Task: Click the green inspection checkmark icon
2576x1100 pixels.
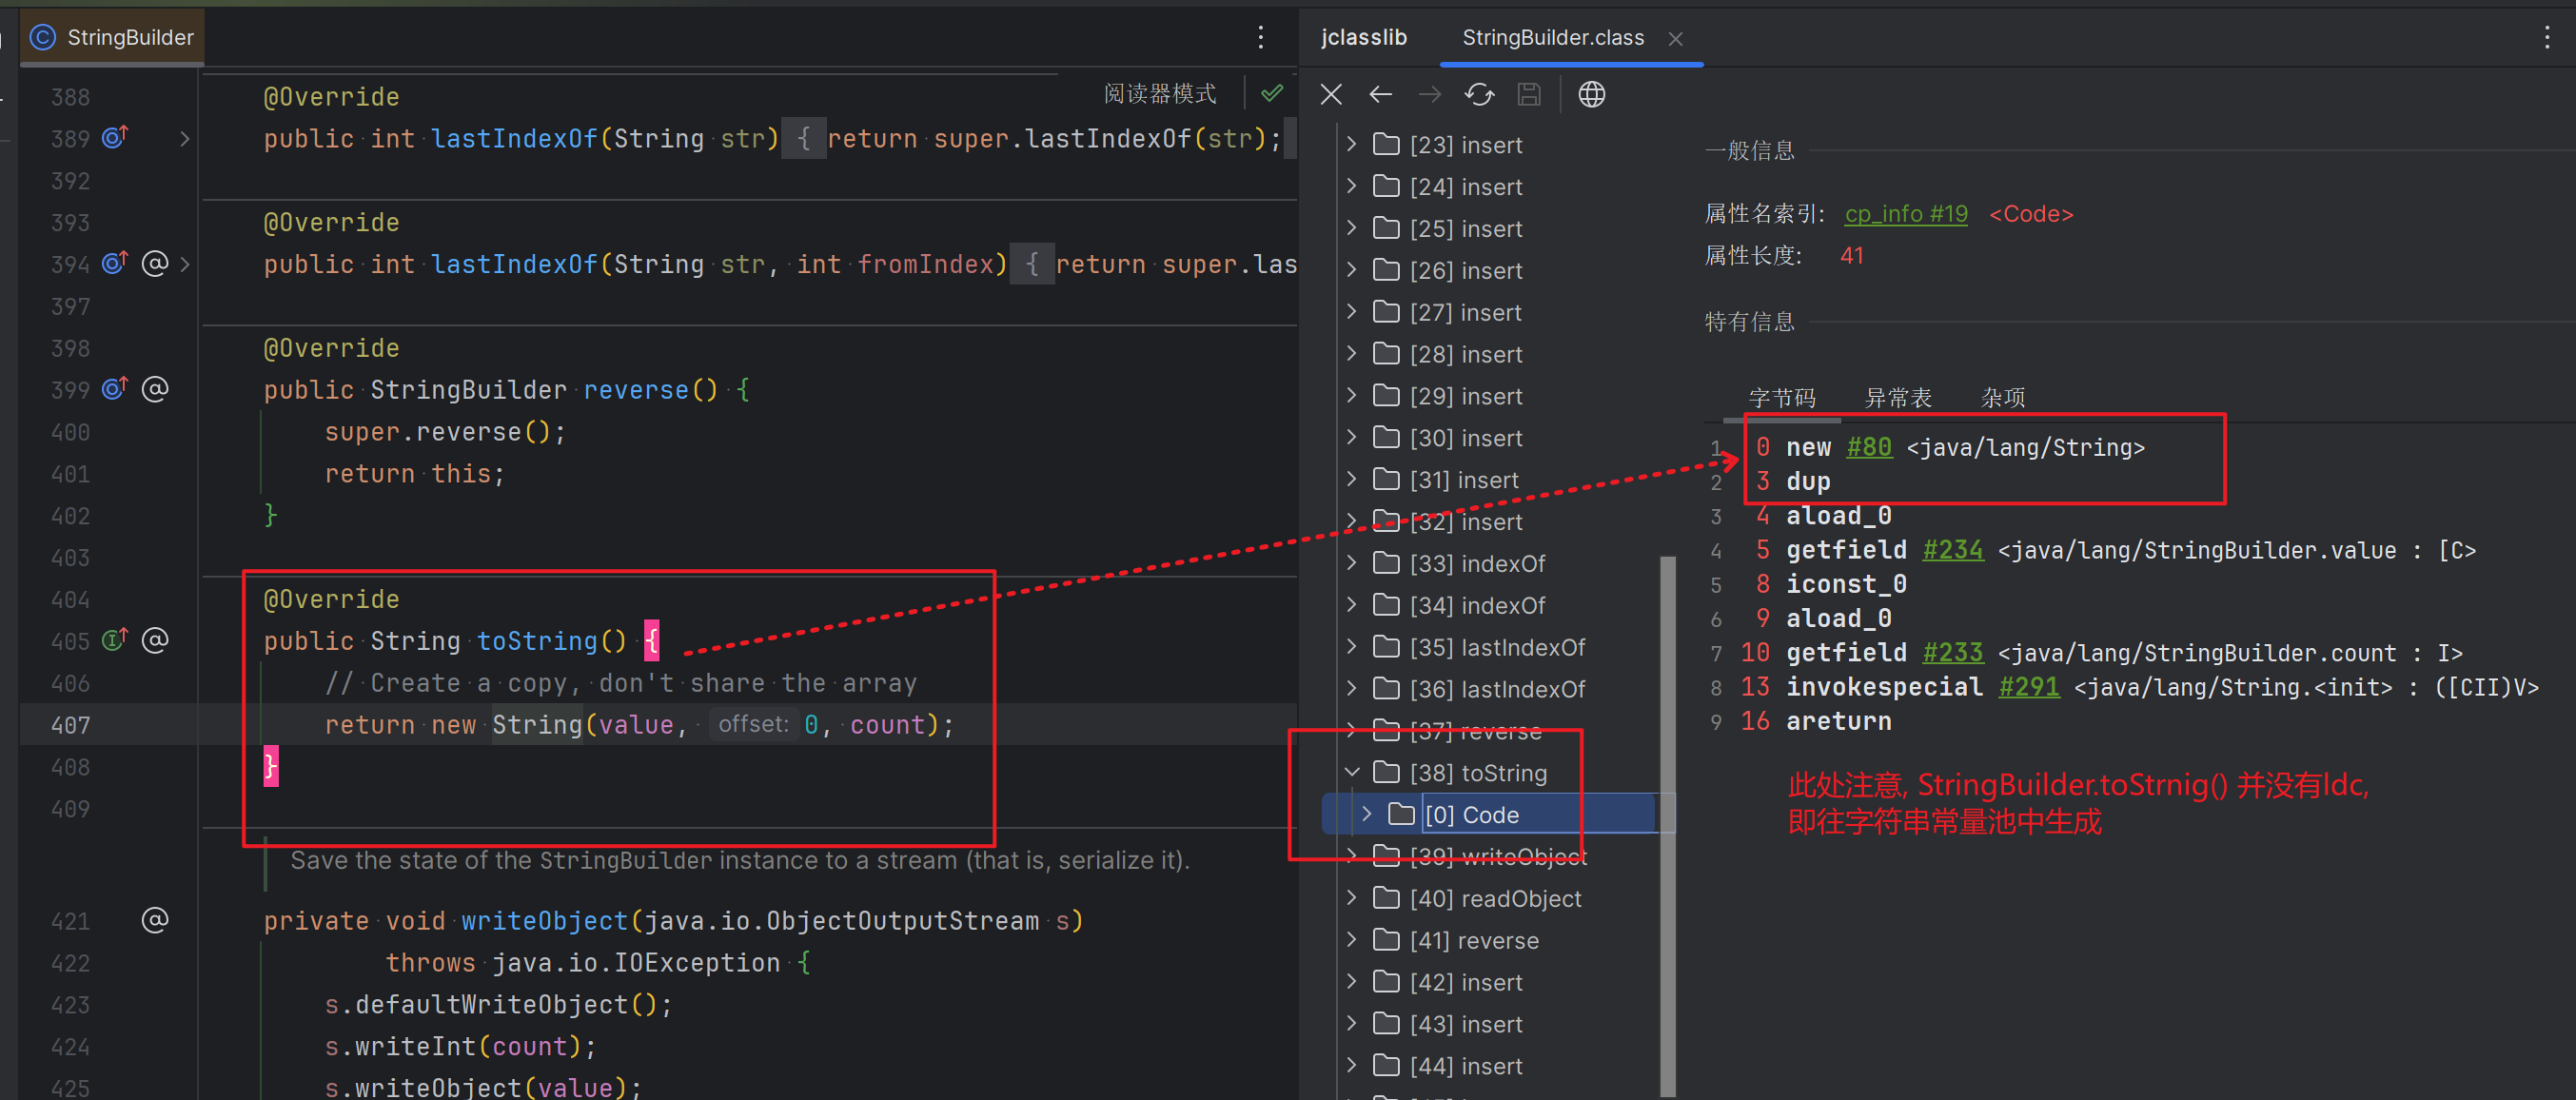Action: tap(1271, 92)
